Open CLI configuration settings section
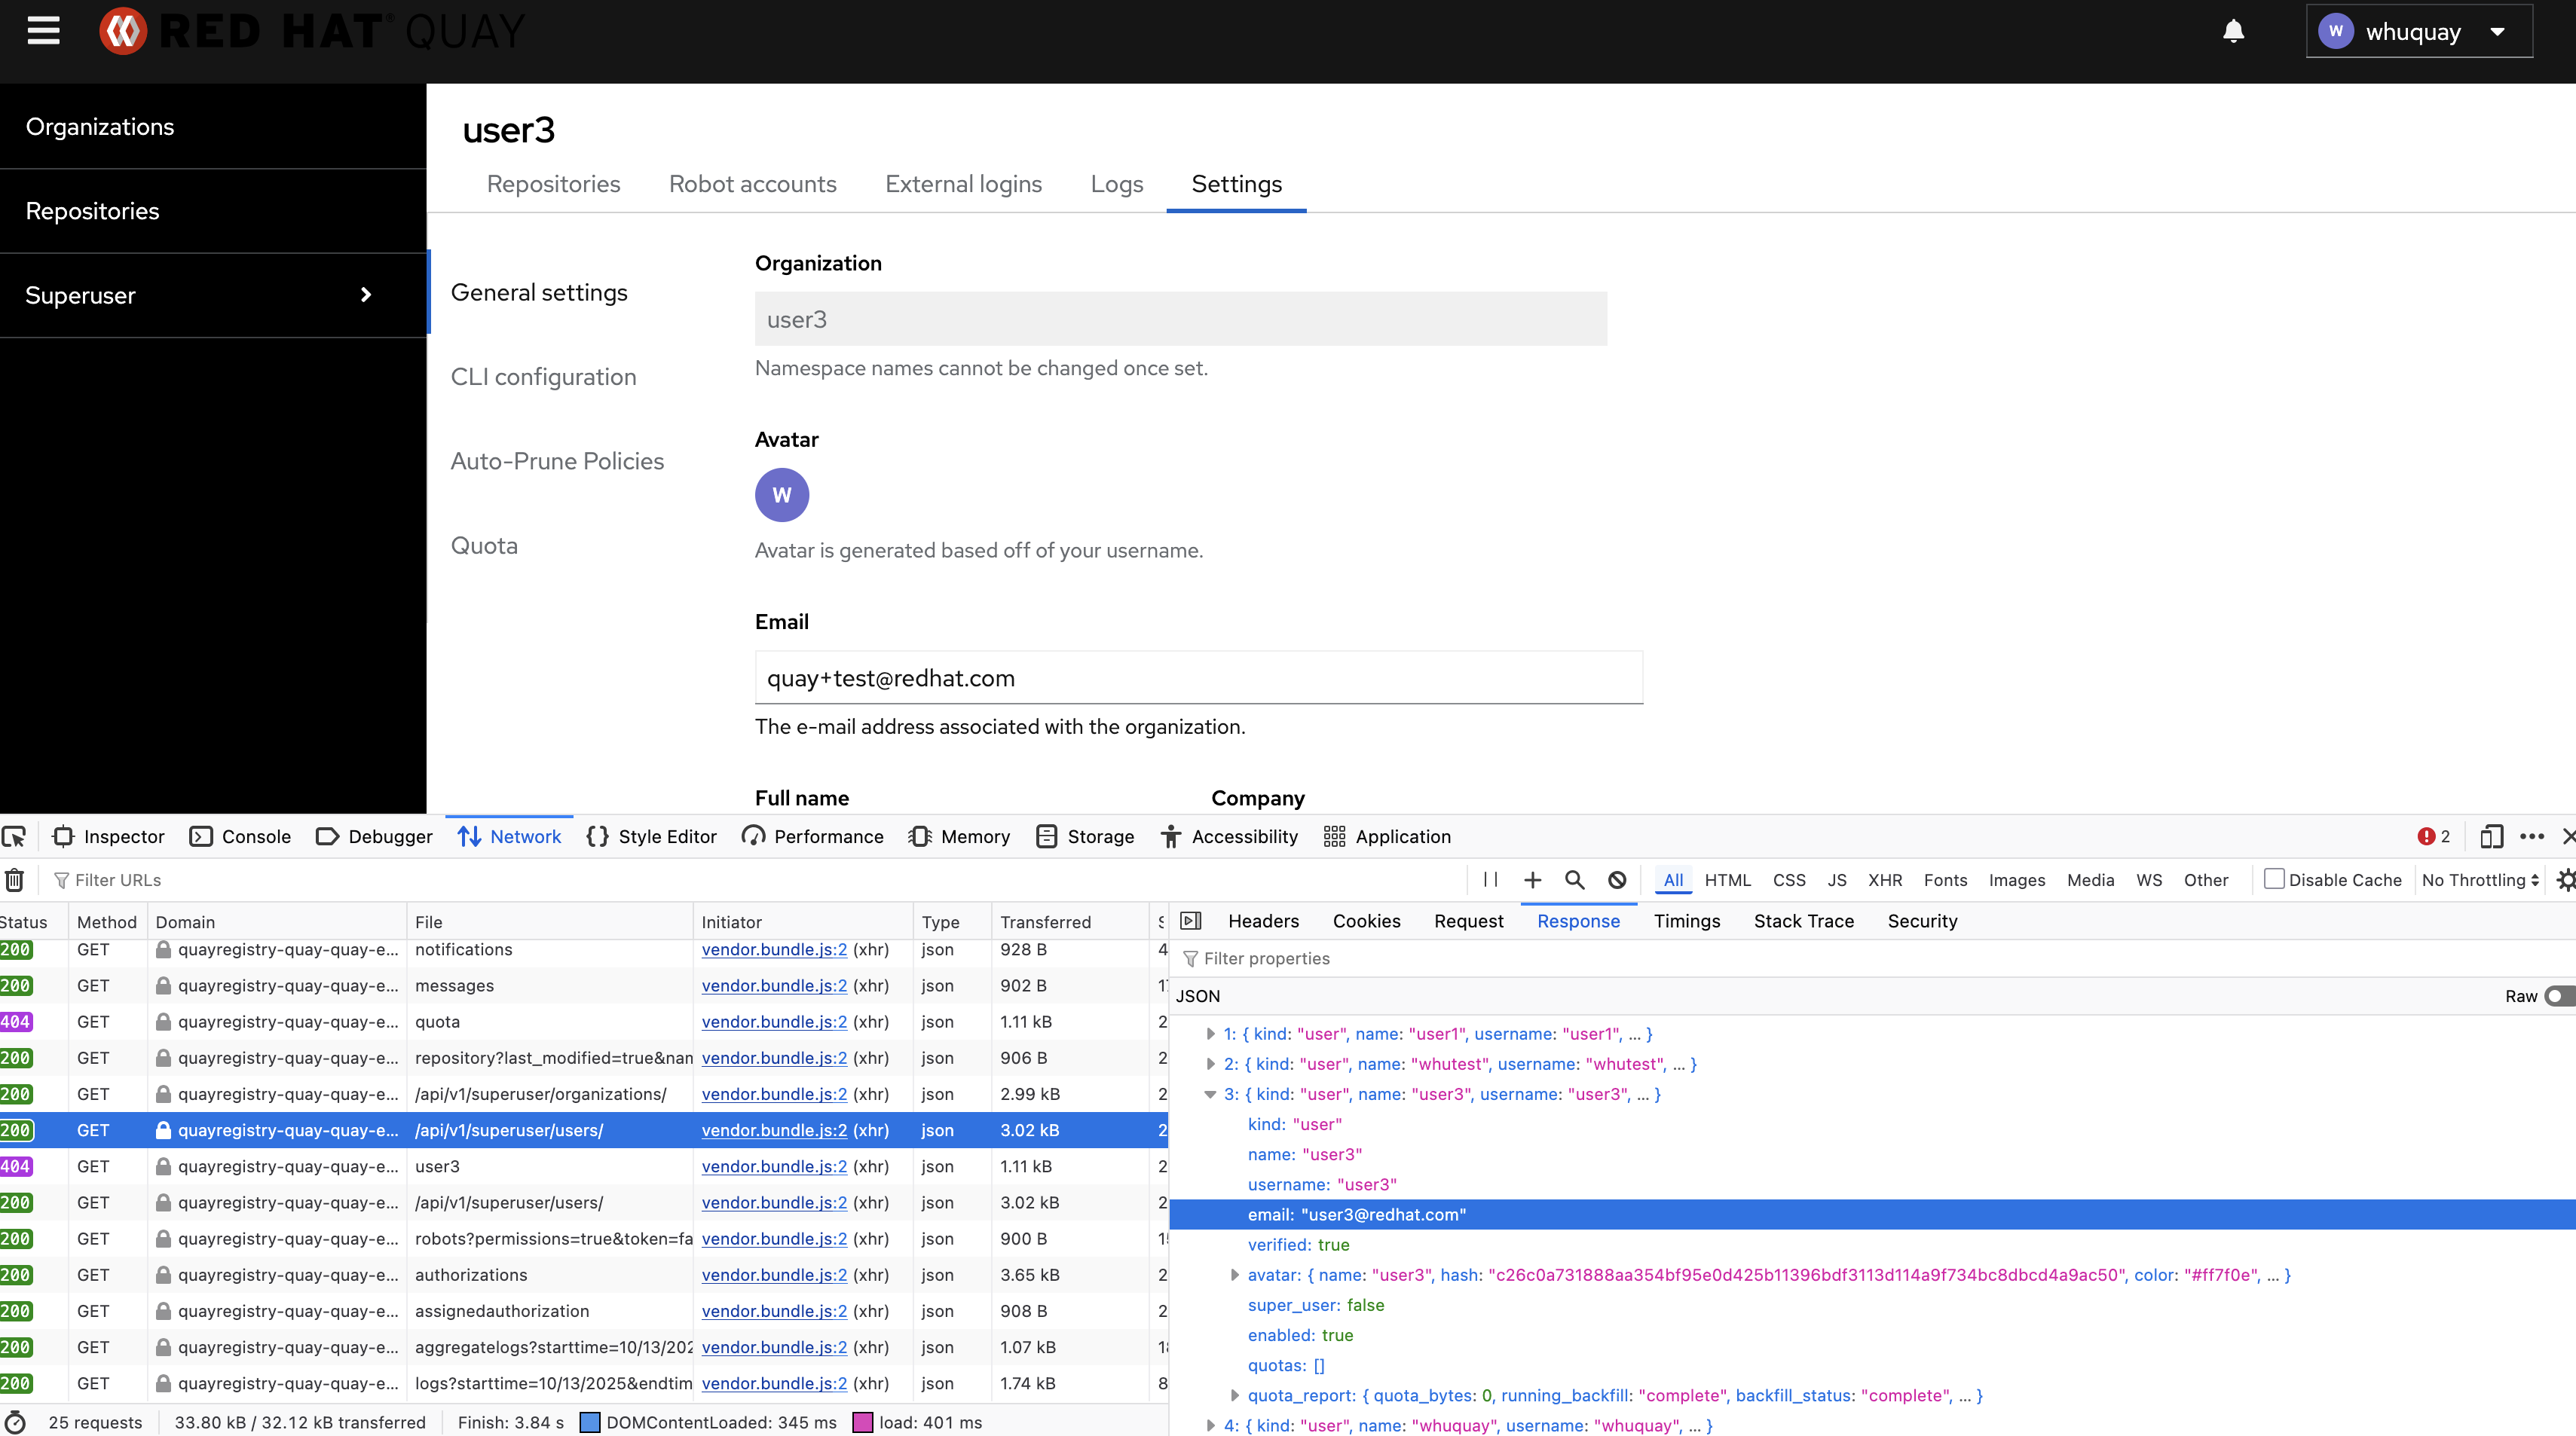 pos(543,377)
